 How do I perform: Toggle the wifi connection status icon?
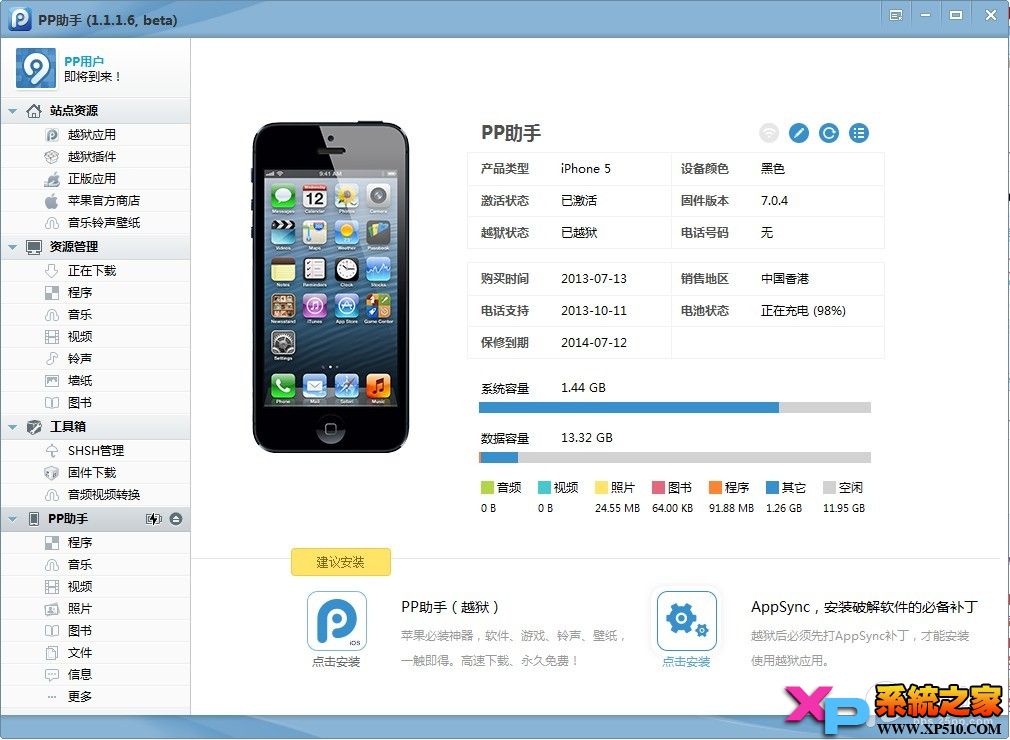[x=768, y=132]
